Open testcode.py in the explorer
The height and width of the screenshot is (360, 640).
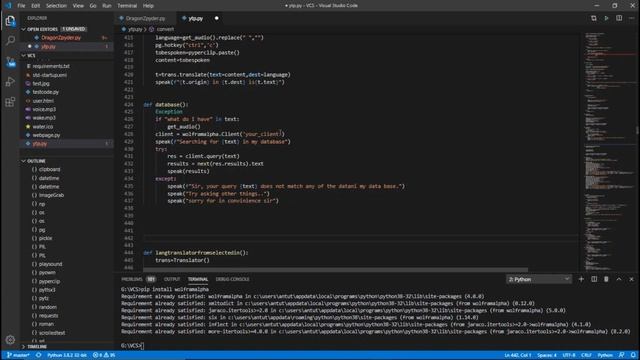(46, 92)
